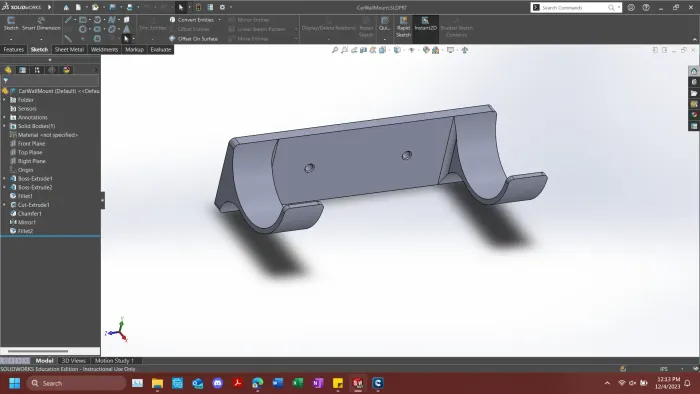Expand the SOLIDWORKS menu arrow
700x394 pixels.
point(50,7)
